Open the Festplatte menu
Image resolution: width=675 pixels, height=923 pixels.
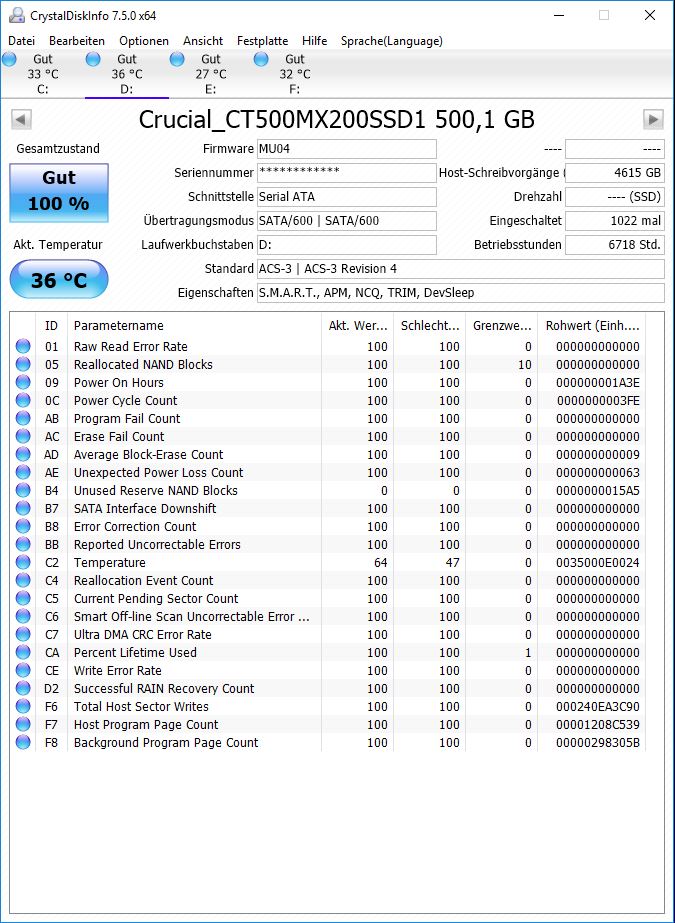tap(262, 41)
